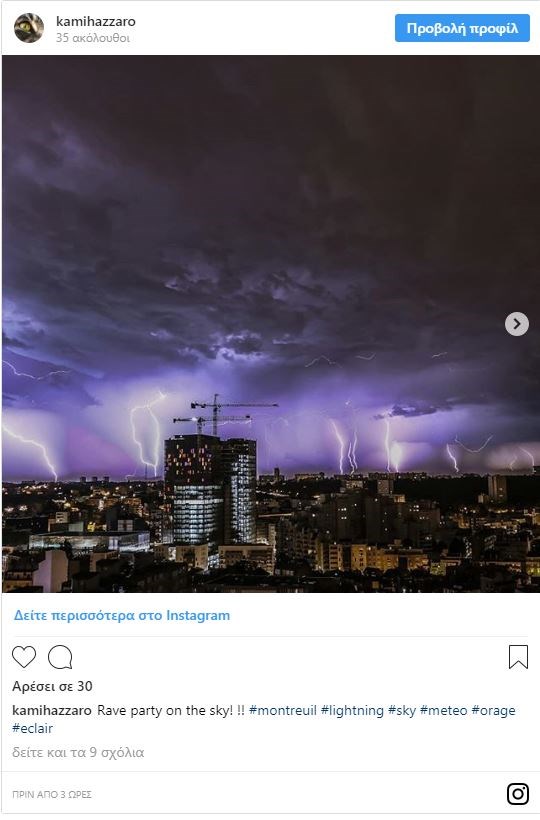This screenshot has height=820, width=540.
Task: Click the Instagram logo icon
Action: pos(518,794)
